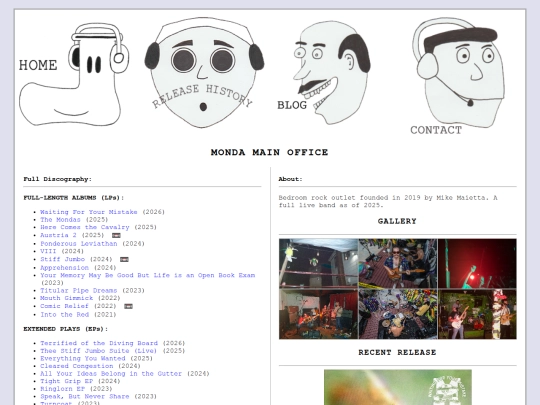
Task: View gallery photo of guitarist in sunglasses
Action: click(x=398, y=263)
